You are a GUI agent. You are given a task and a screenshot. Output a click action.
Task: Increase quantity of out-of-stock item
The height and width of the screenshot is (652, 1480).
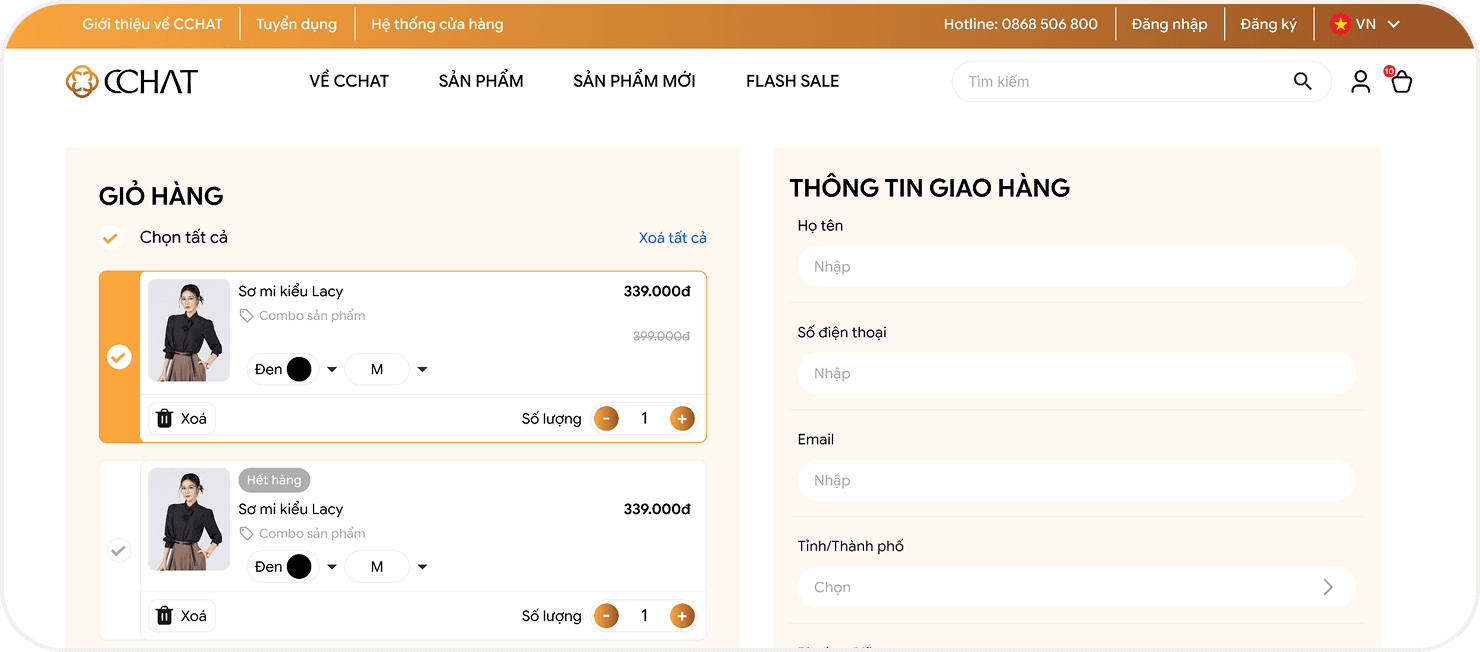(x=682, y=616)
